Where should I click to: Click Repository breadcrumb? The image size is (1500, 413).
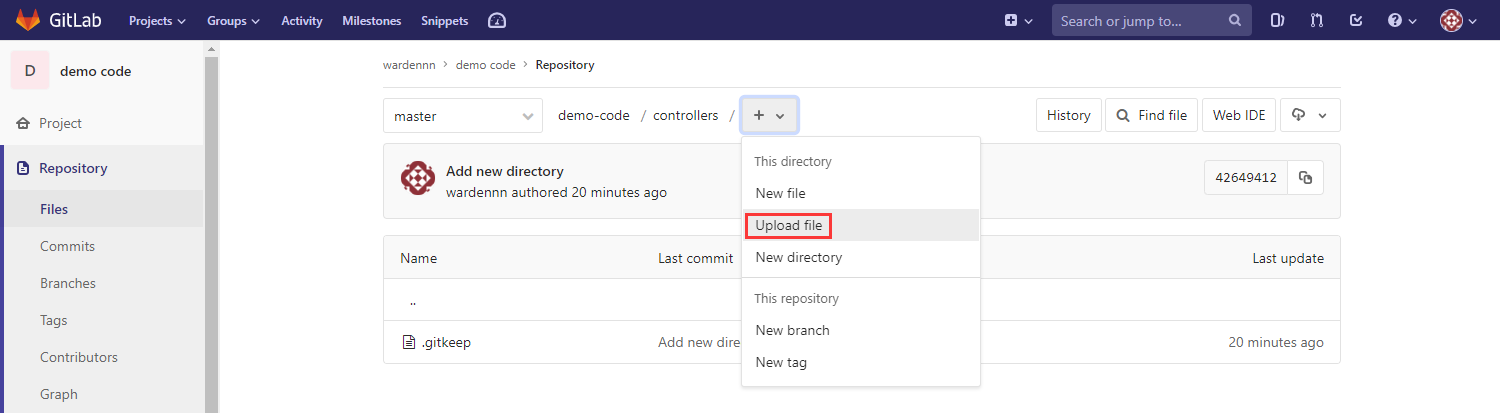[565, 65]
